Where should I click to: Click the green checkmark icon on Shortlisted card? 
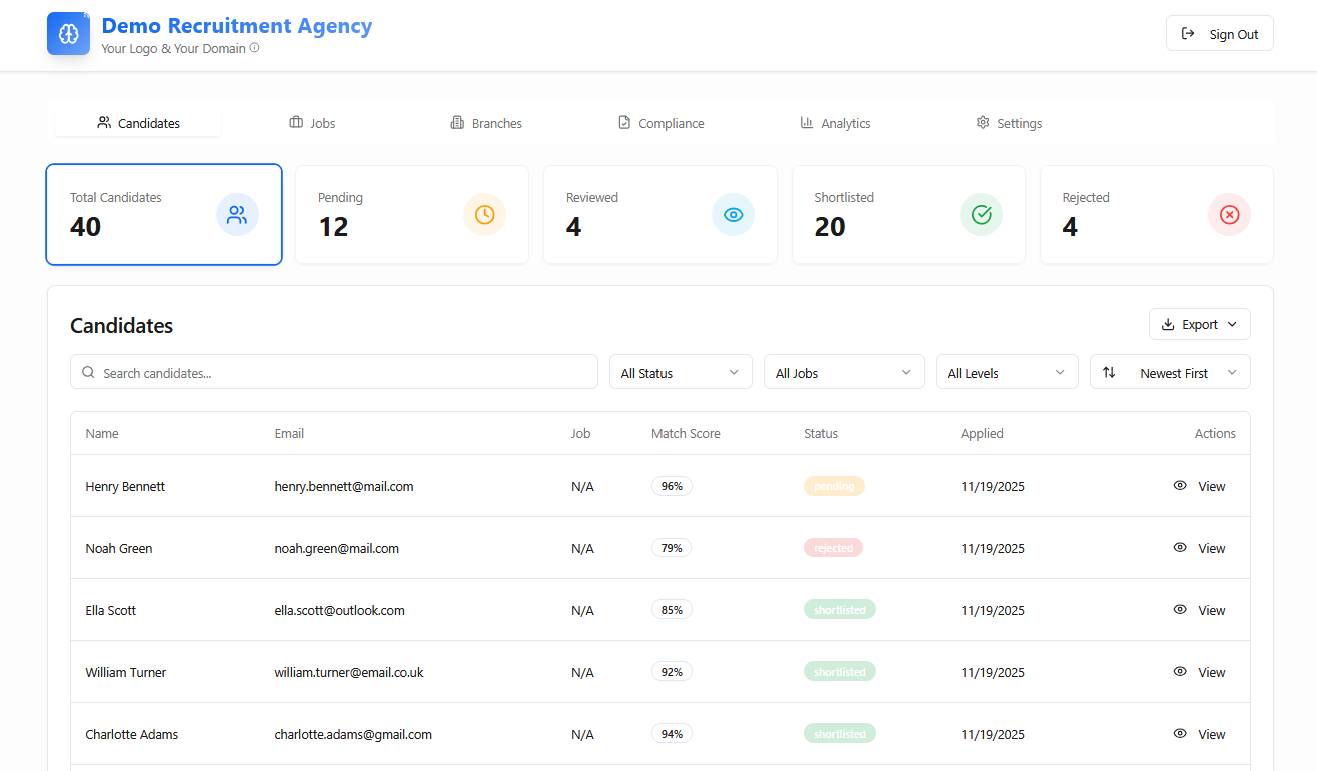coord(981,215)
